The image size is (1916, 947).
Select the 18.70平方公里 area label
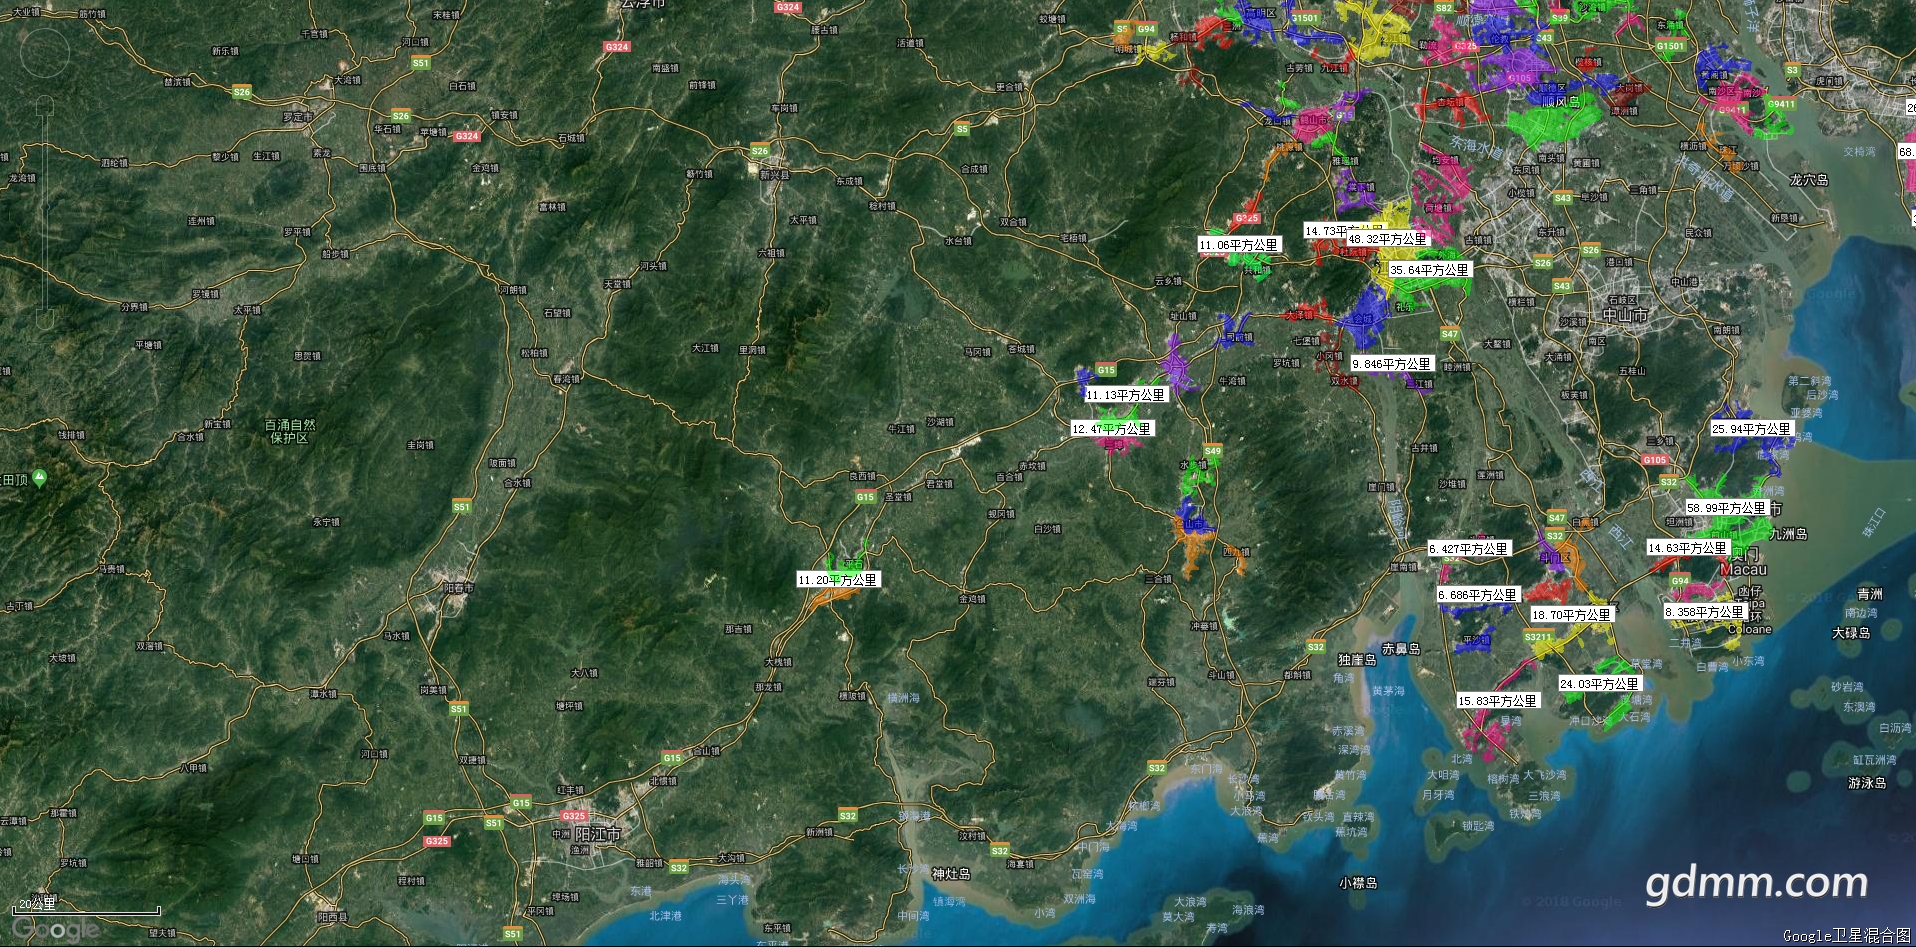pos(1571,615)
